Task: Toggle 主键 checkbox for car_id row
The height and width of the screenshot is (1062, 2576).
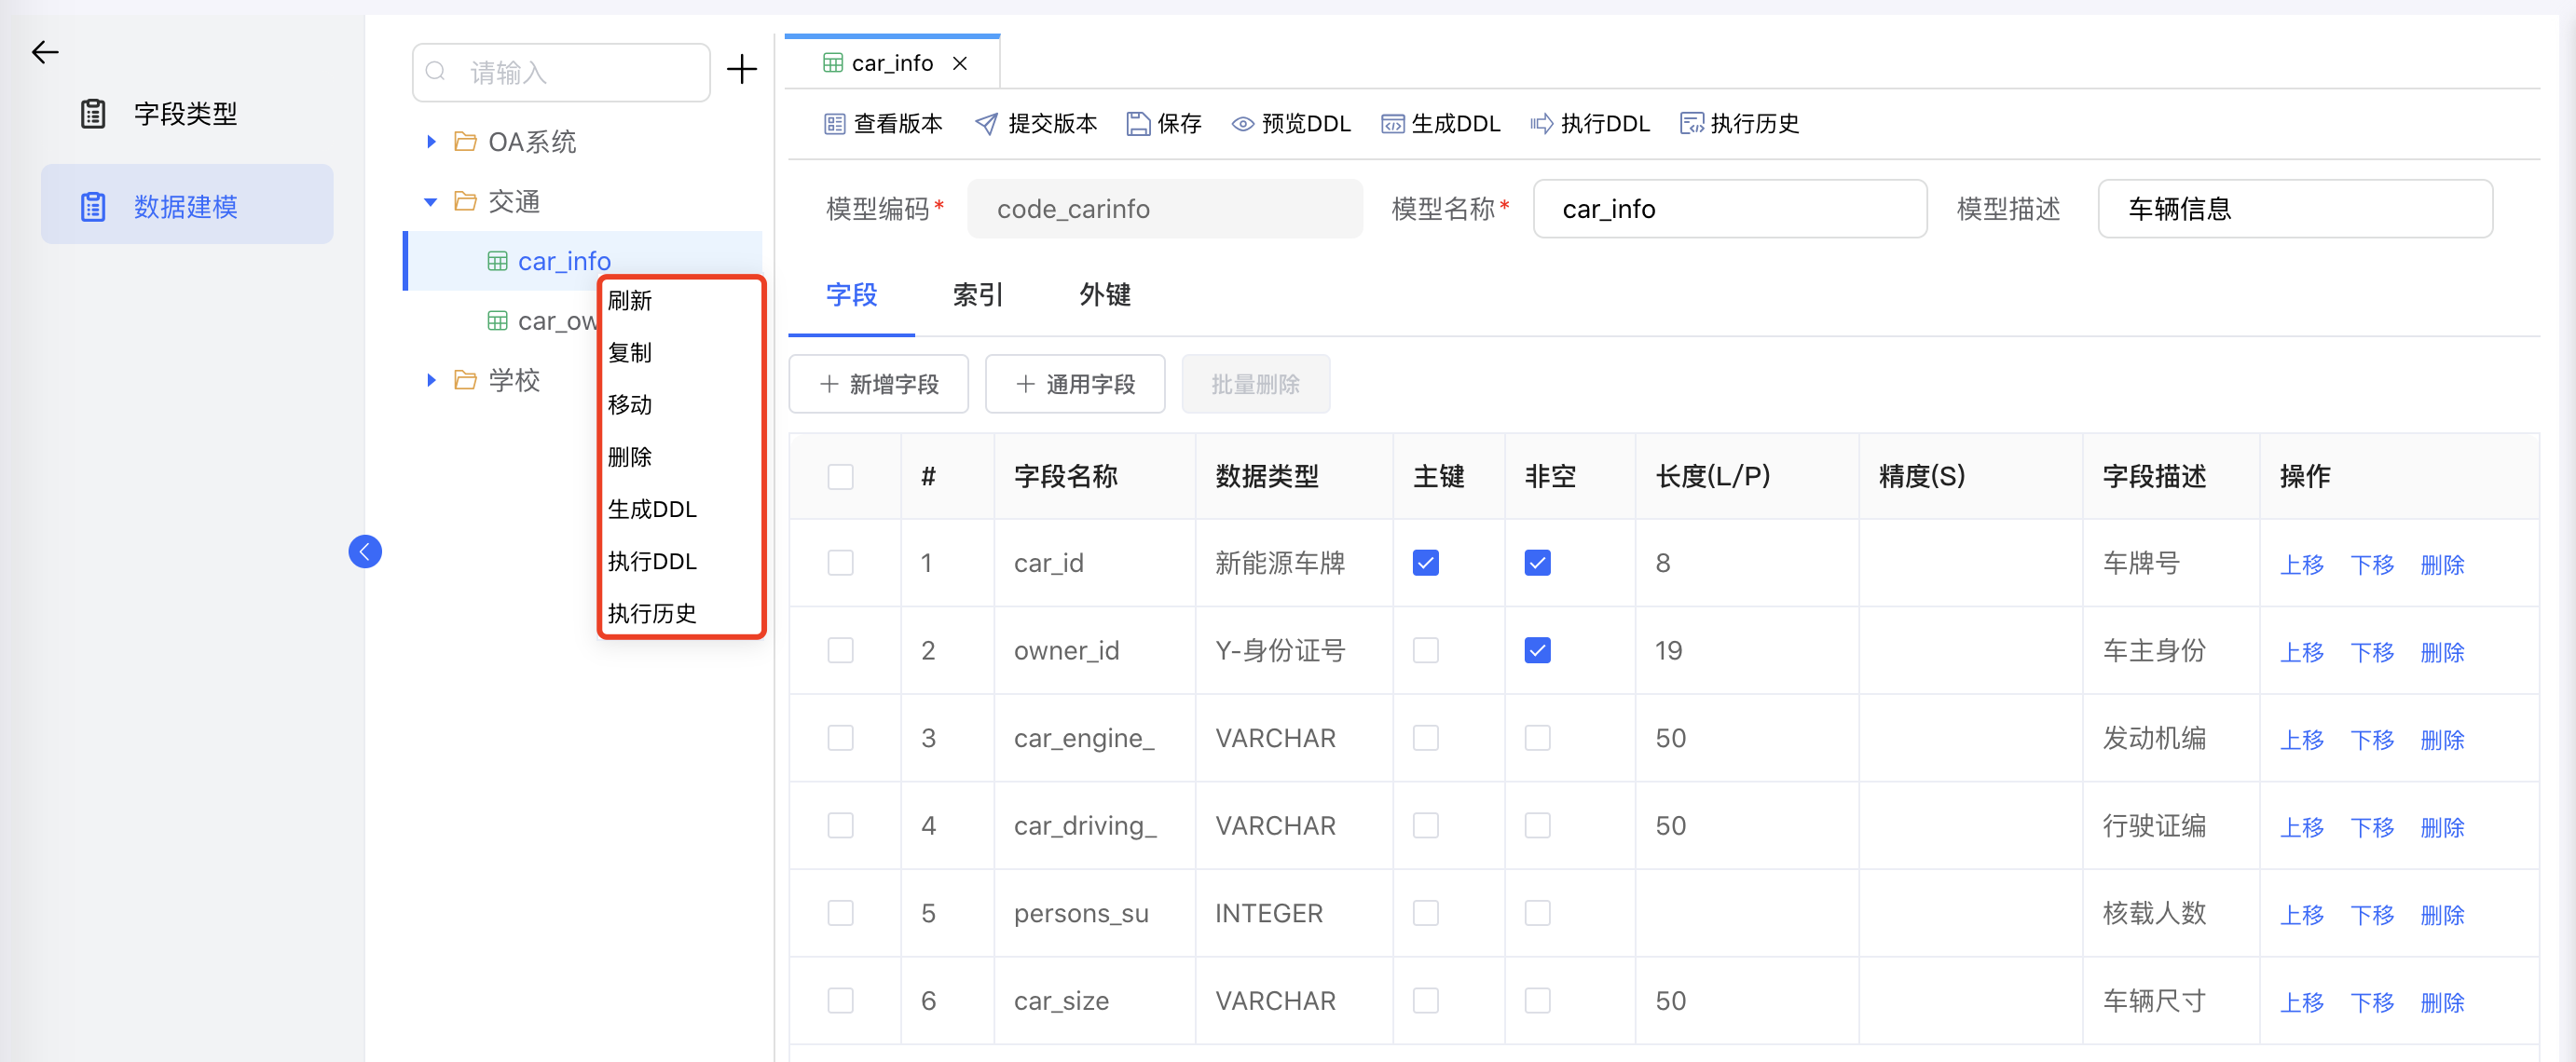Action: [x=1425, y=563]
